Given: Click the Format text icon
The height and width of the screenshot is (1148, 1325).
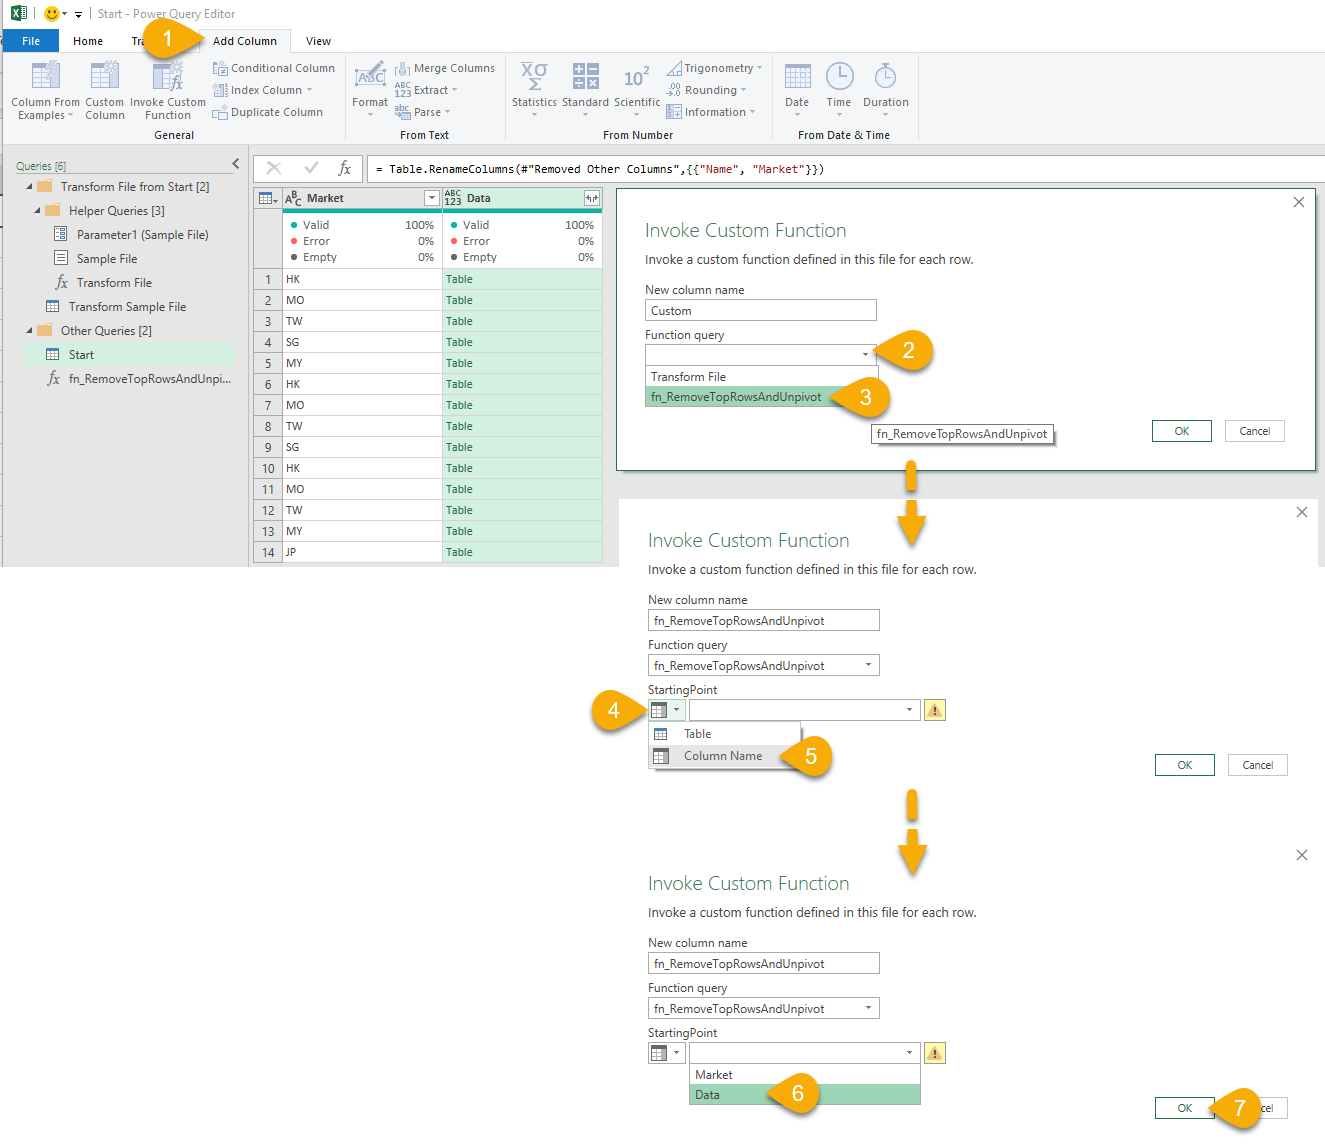Looking at the screenshot, I should 370,78.
